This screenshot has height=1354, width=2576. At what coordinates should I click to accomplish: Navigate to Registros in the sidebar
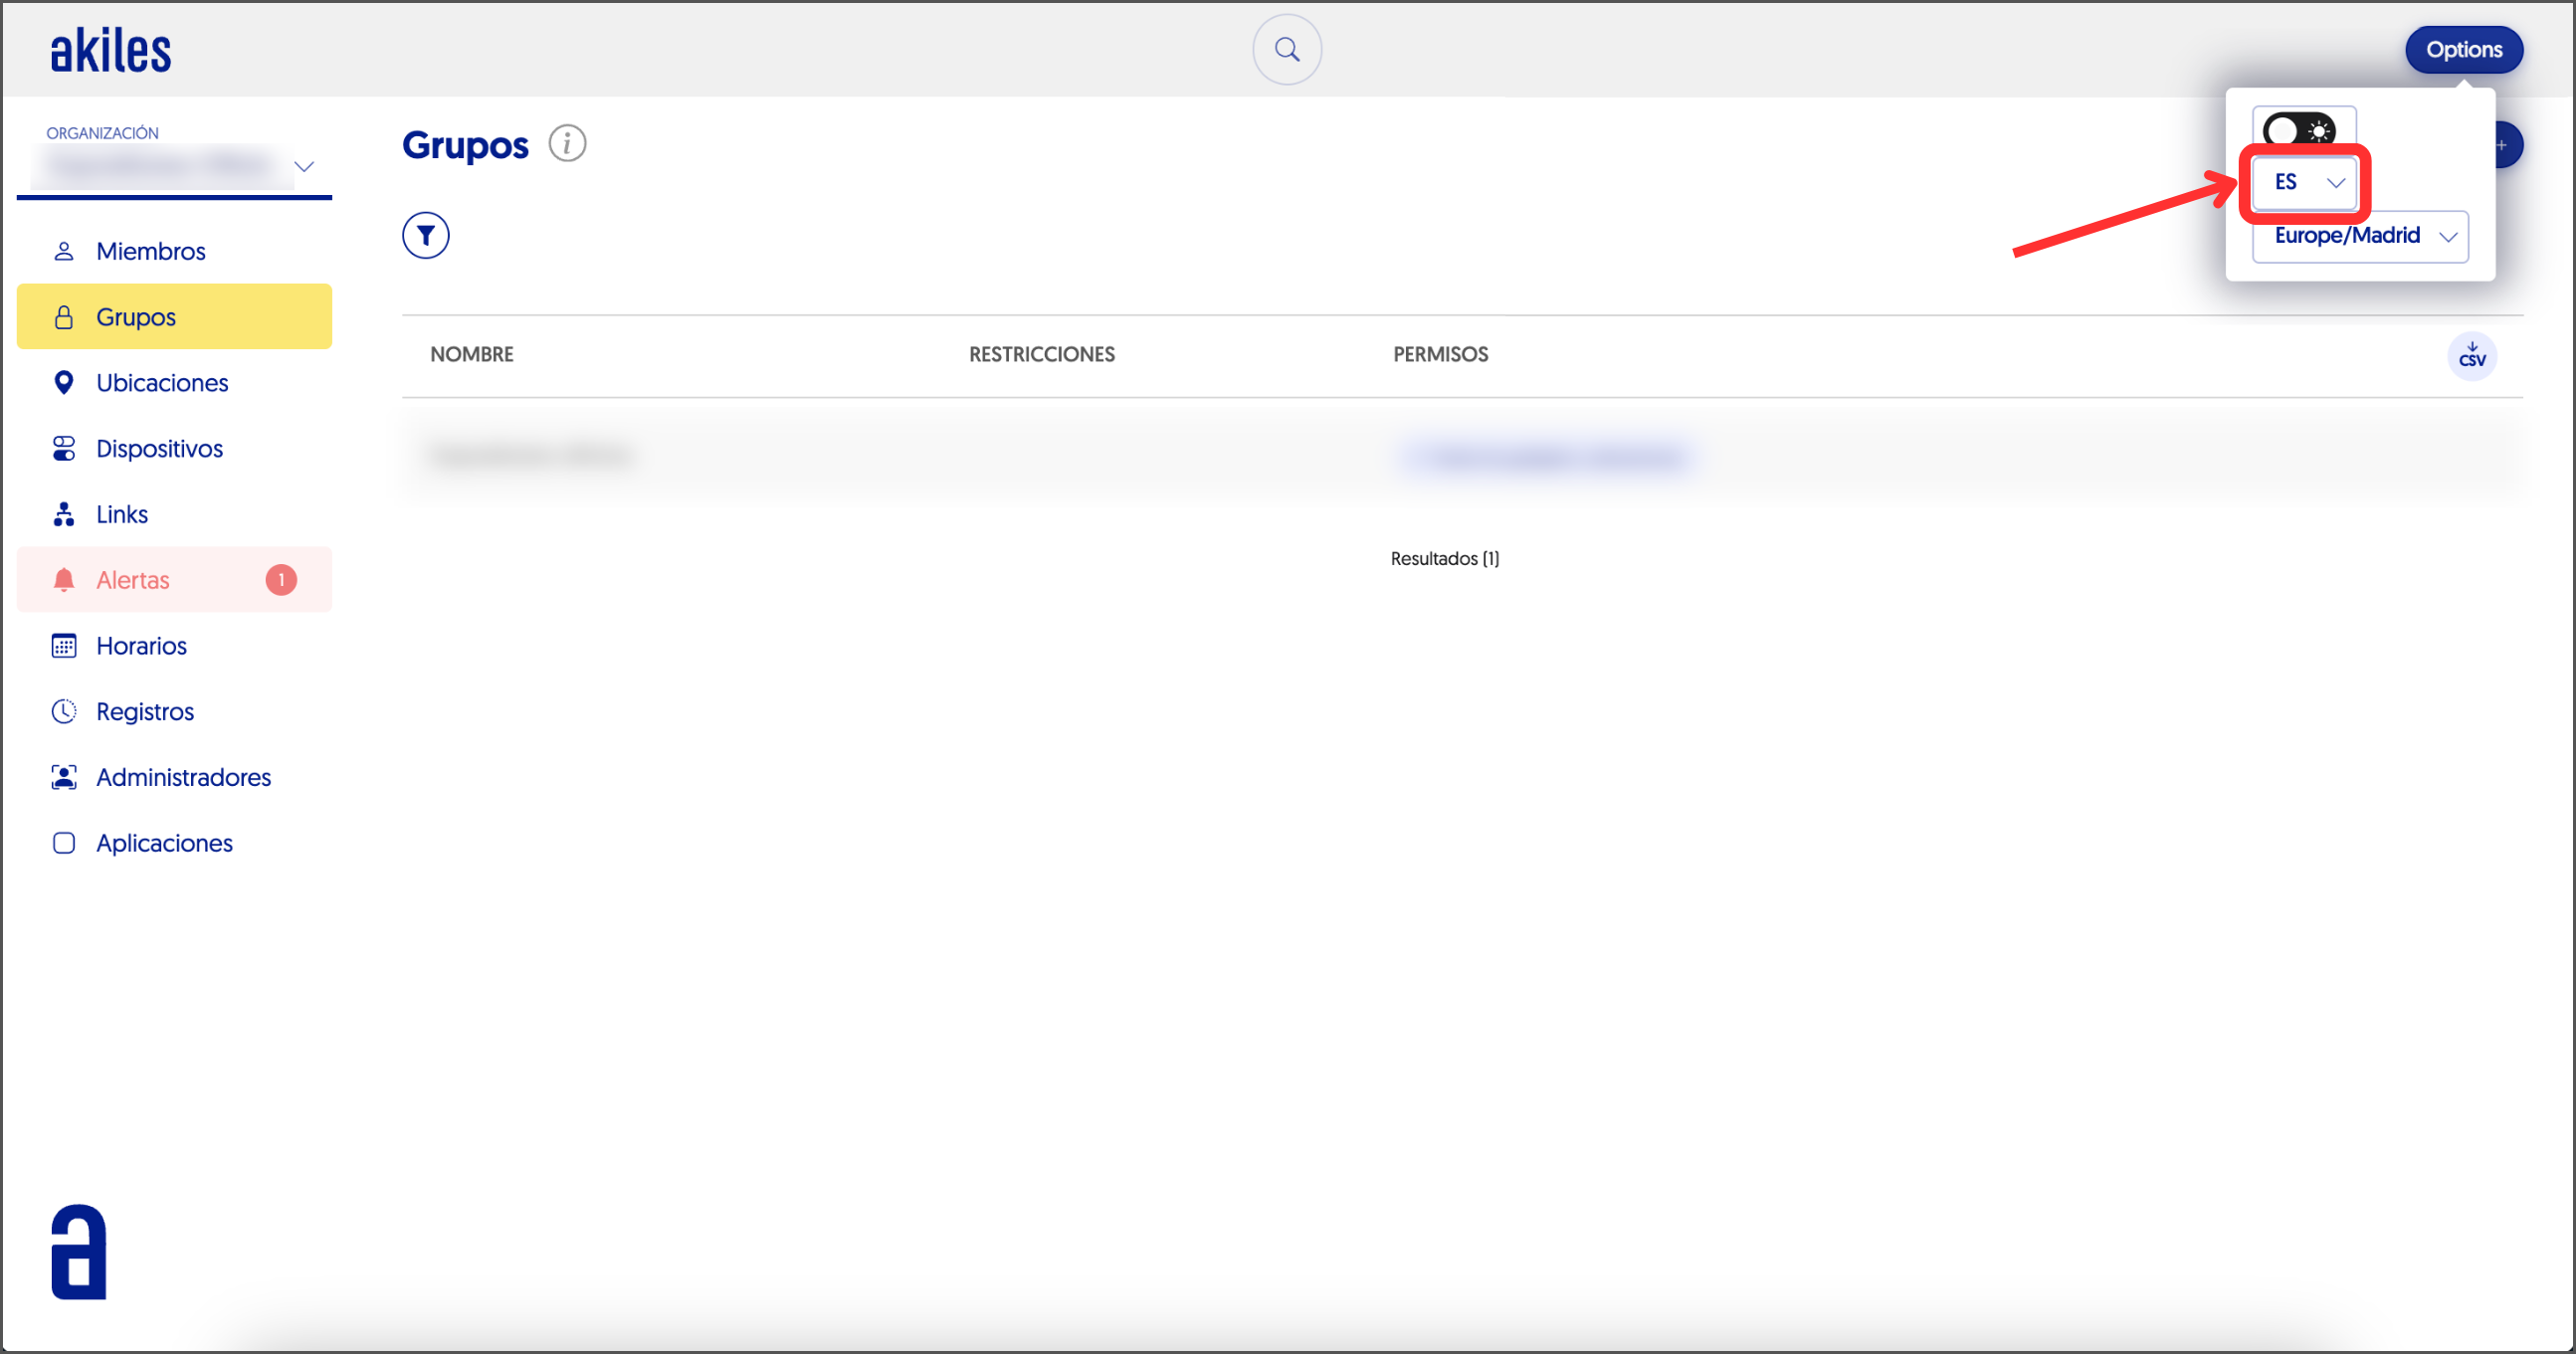145,712
